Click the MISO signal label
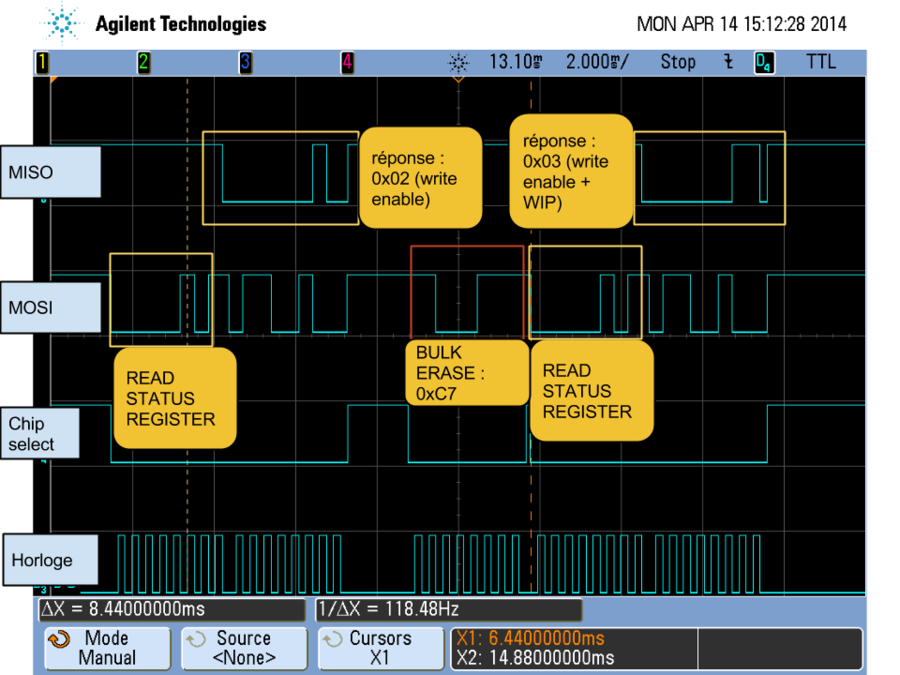 click(x=51, y=173)
